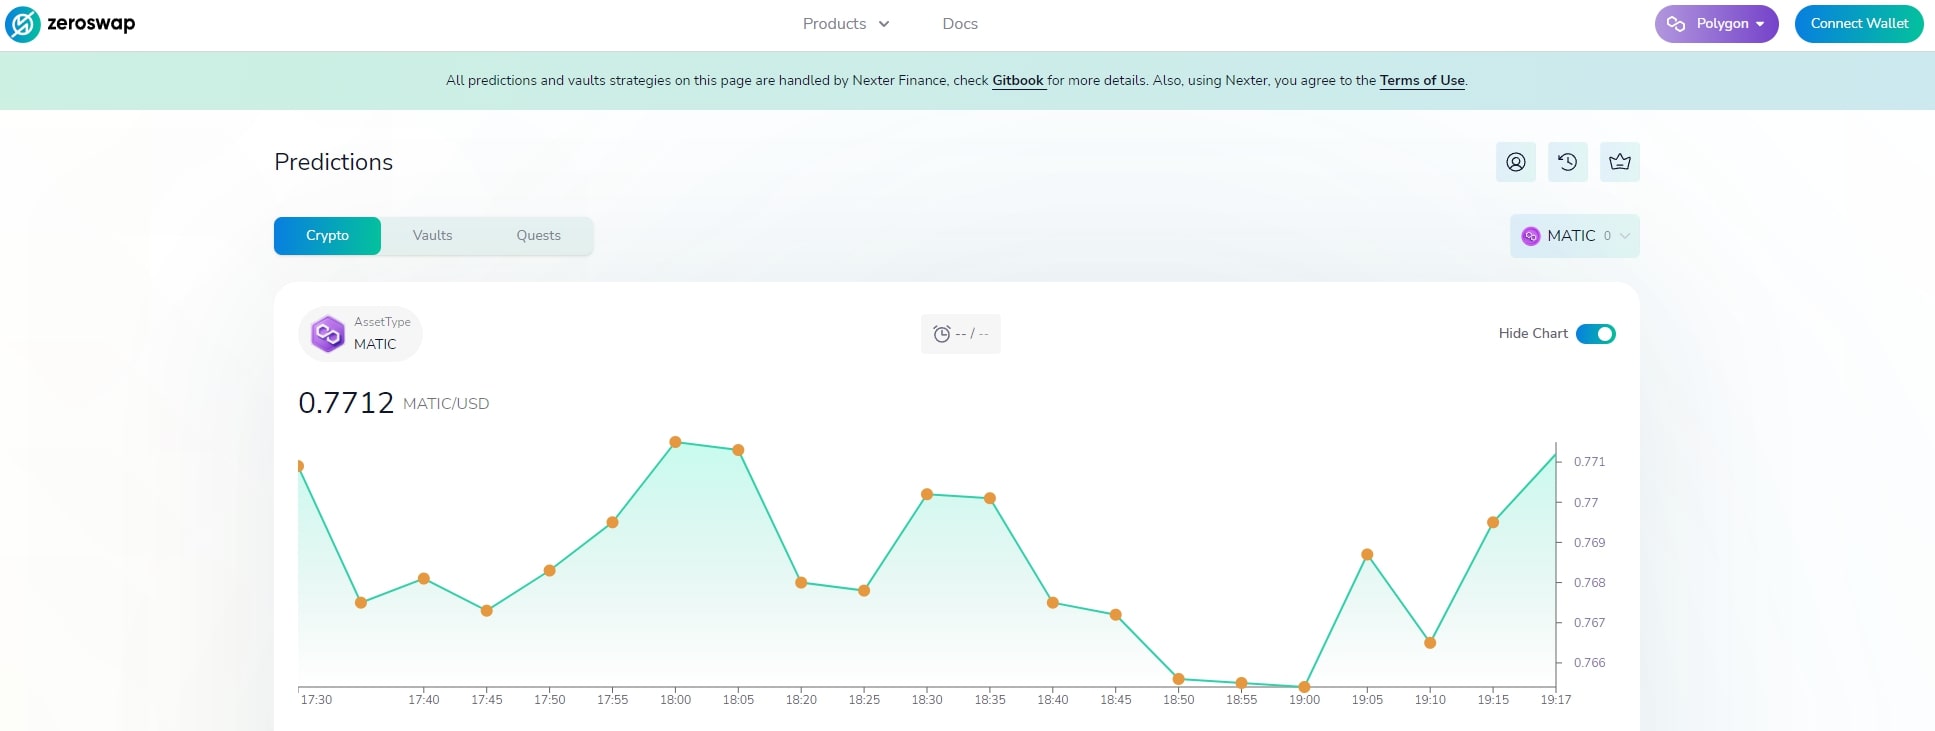
Task: Click the 19:17 time axis label
Action: 1556,700
